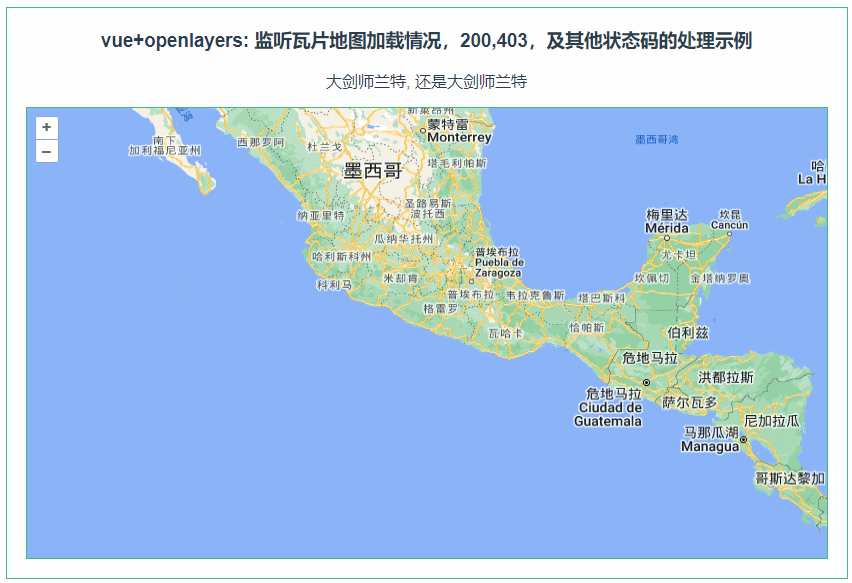Click the 塔巴斯科 label

pyautogui.click(x=602, y=298)
